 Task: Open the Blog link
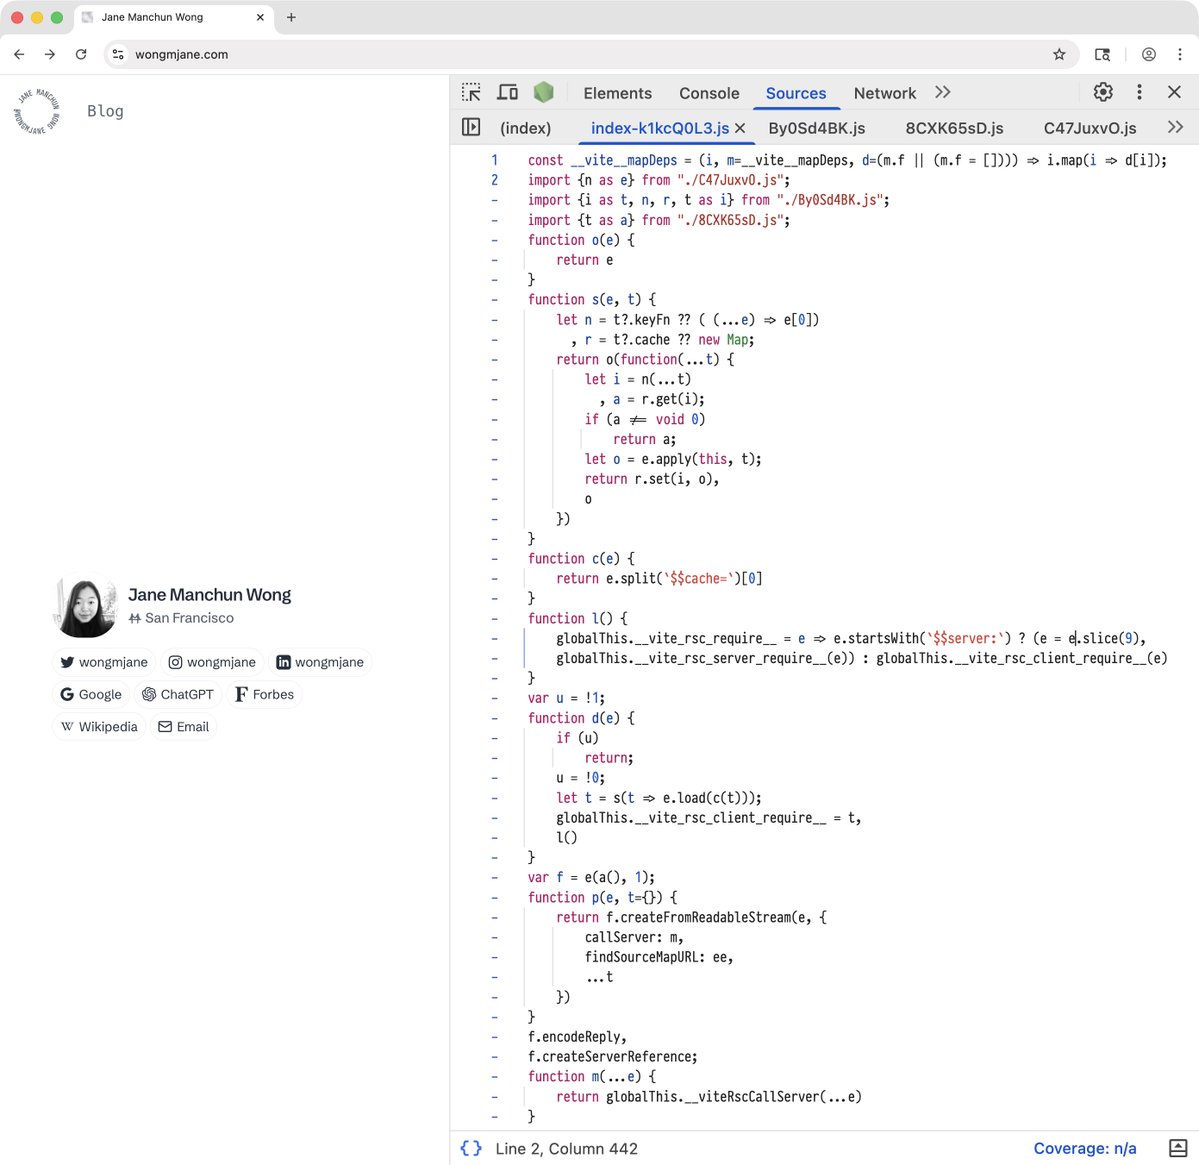(106, 112)
